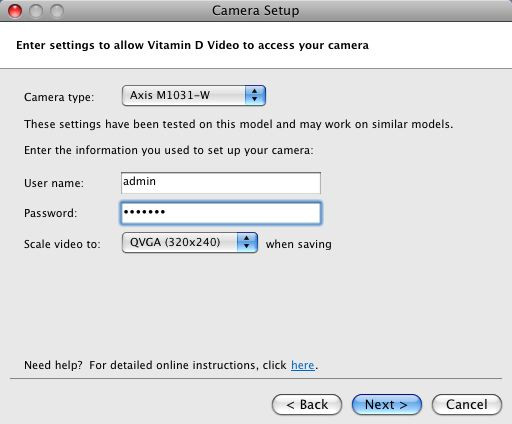Click the 'User name:' label
Viewport: 512px width, 424px height.
pos(54,183)
